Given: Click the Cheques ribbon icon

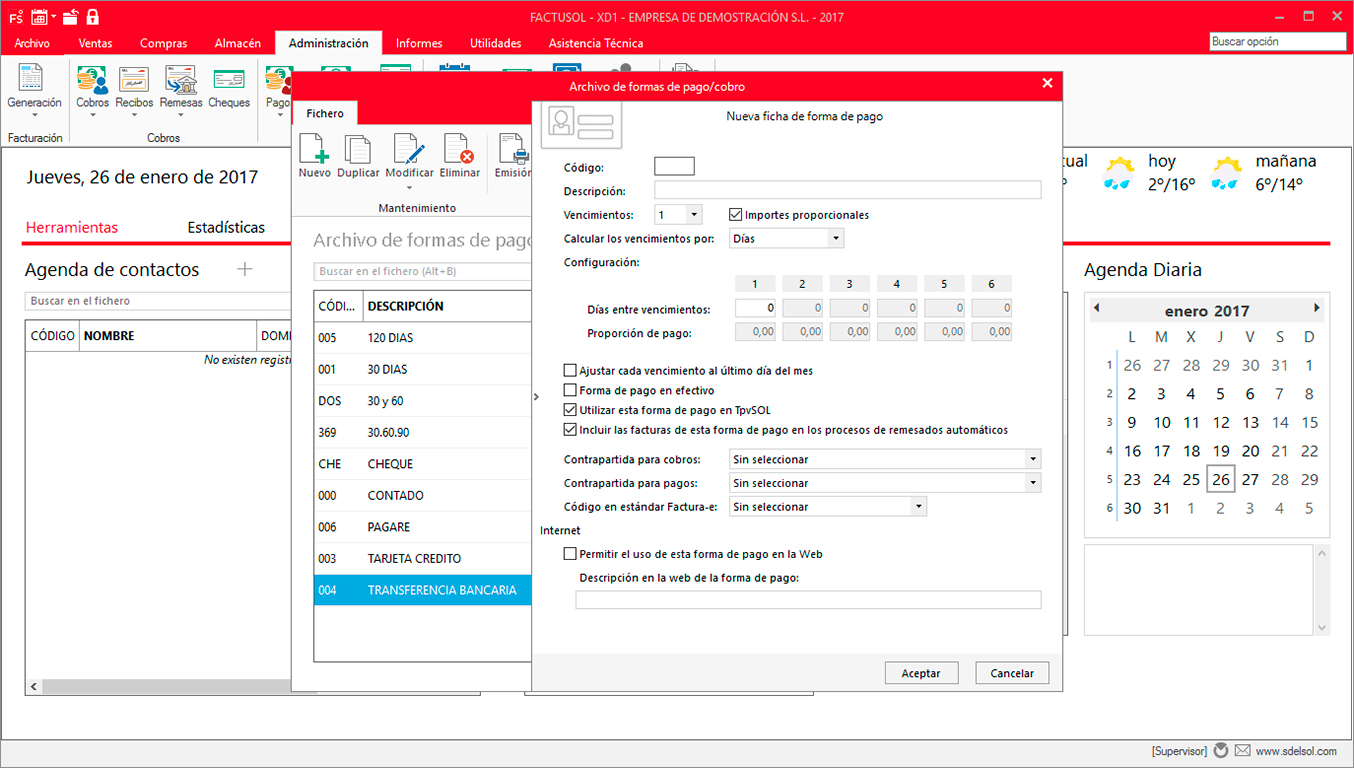Looking at the screenshot, I should point(229,79).
